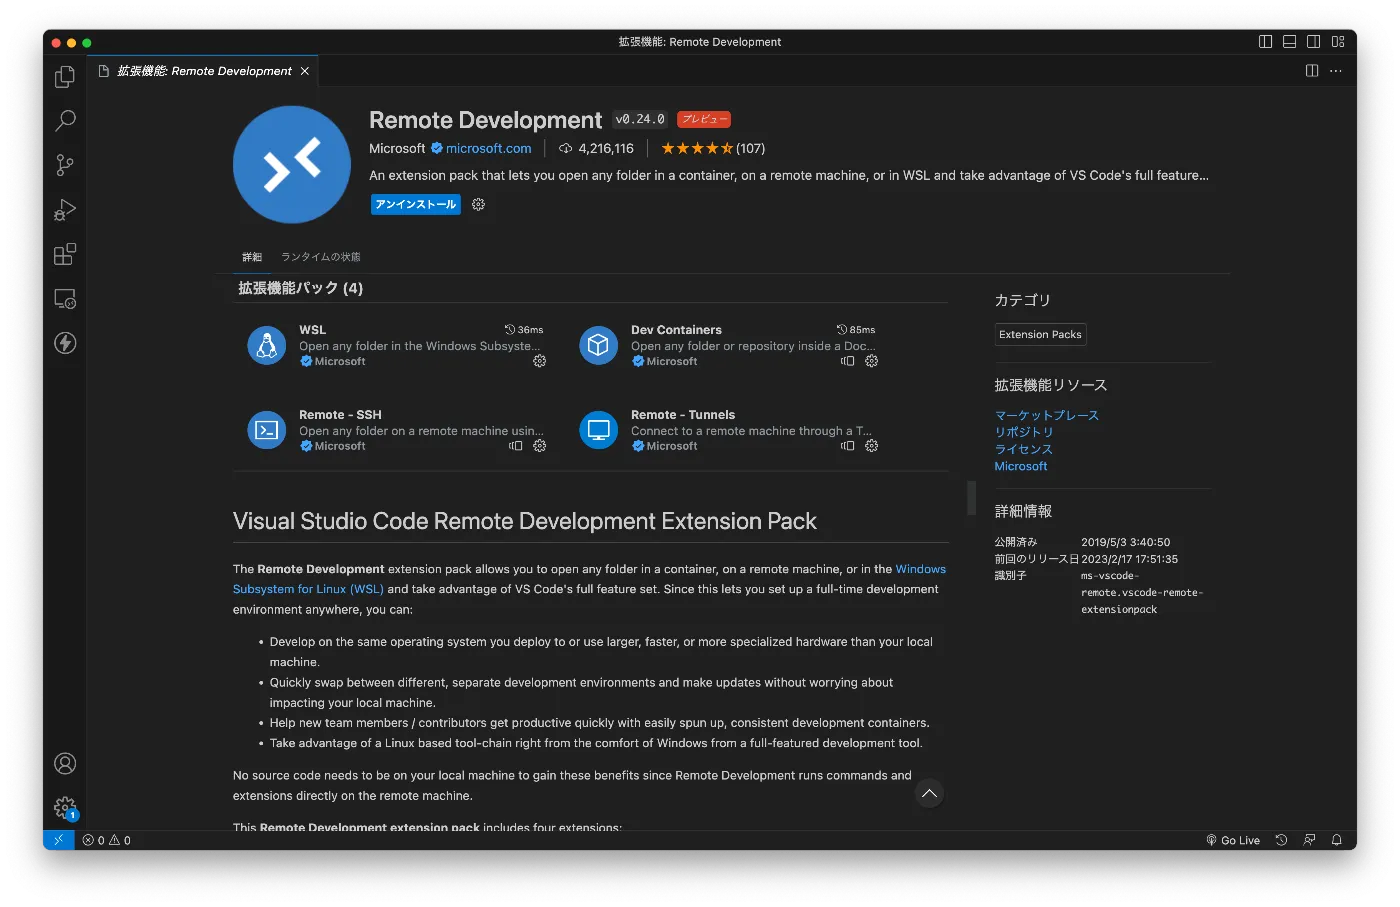Click the Remote Development extension logo
Image resolution: width=1400 pixels, height=907 pixels.
(x=292, y=164)
